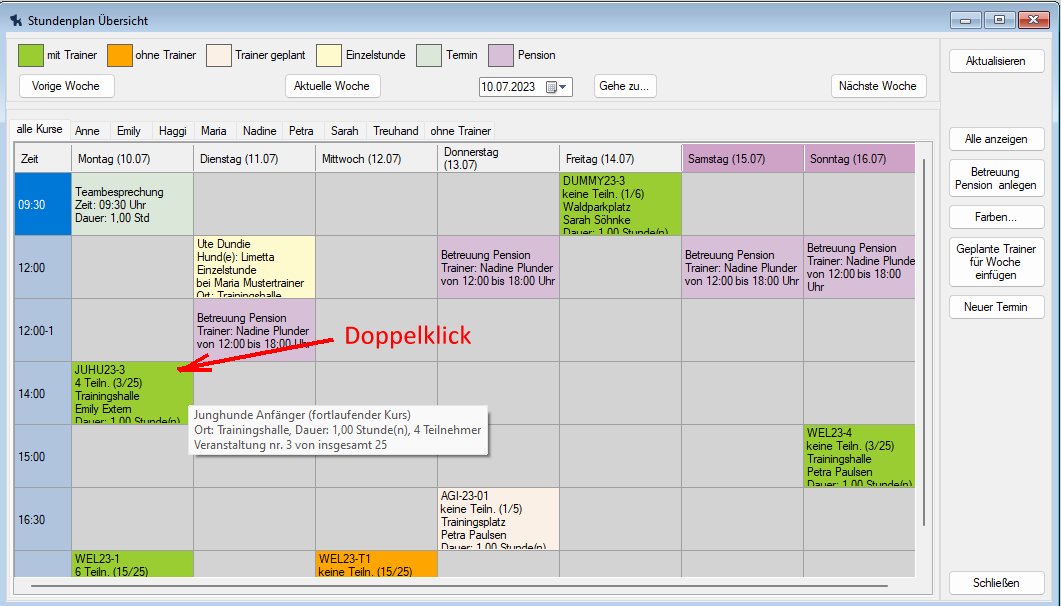Viewport: 1061px width, 606px height.
Task: Click the green 'mit Trainer' color swatch
Action: point(31,55)
